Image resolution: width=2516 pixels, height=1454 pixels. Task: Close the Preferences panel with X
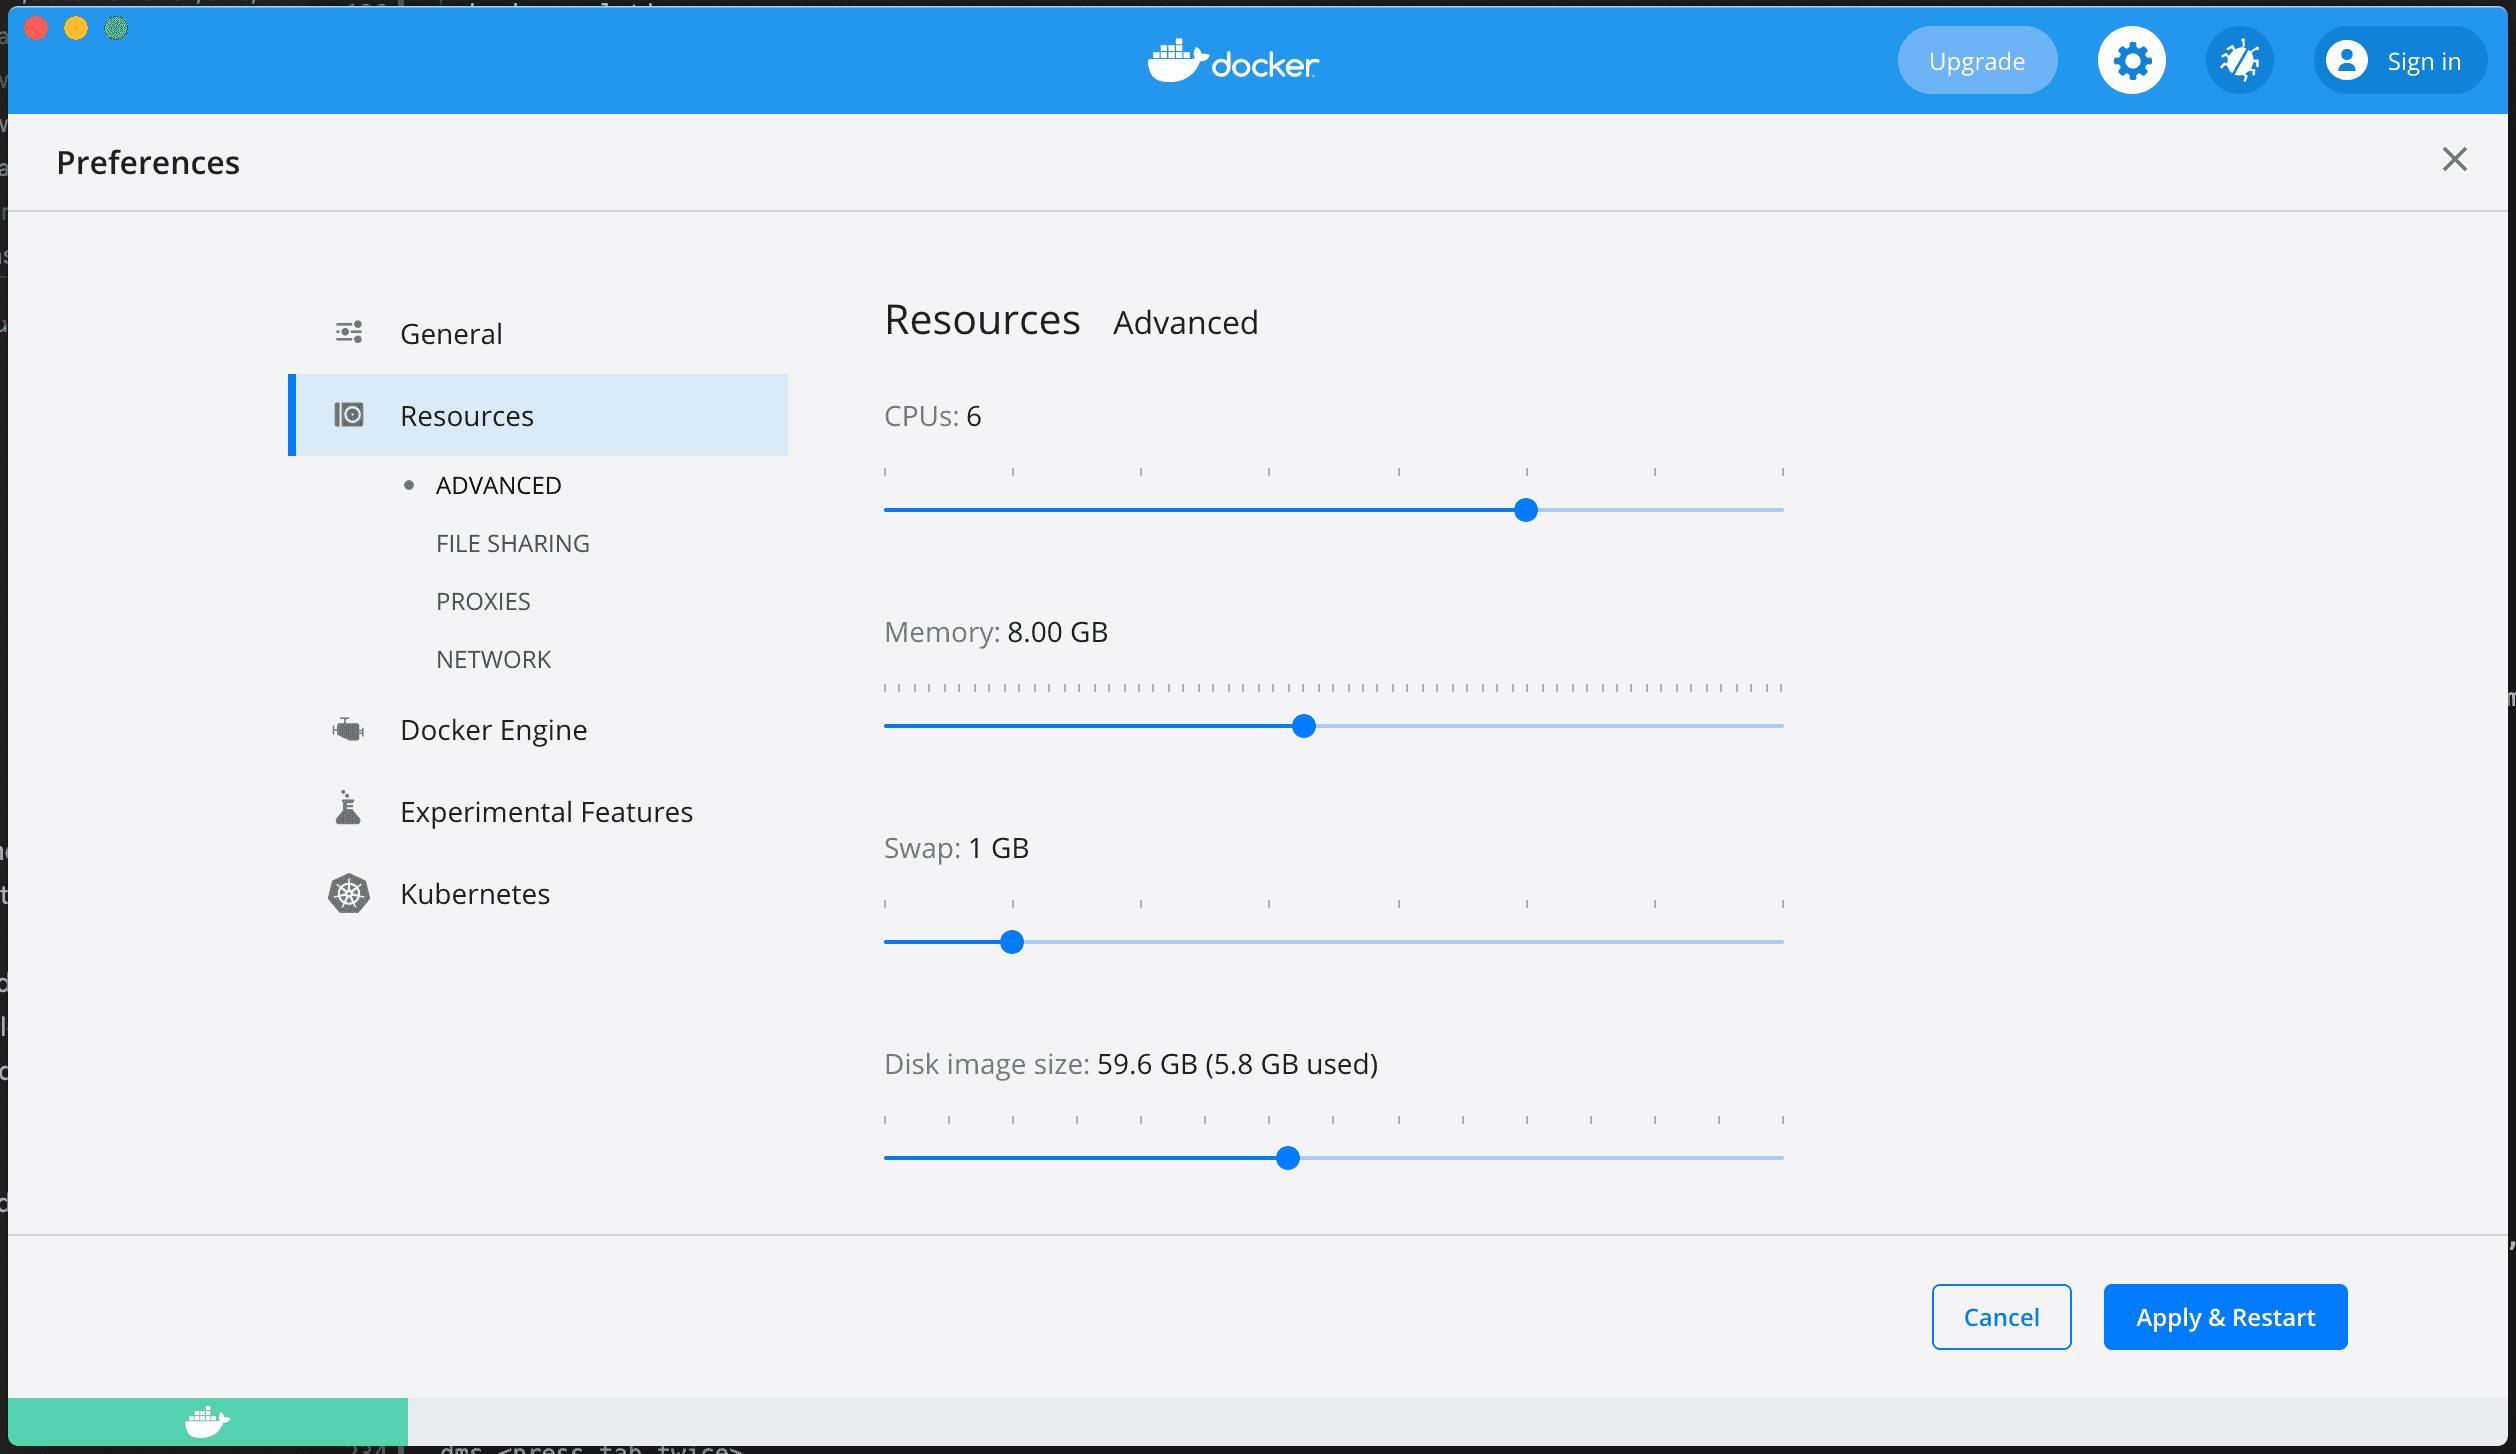[2454, 159]
